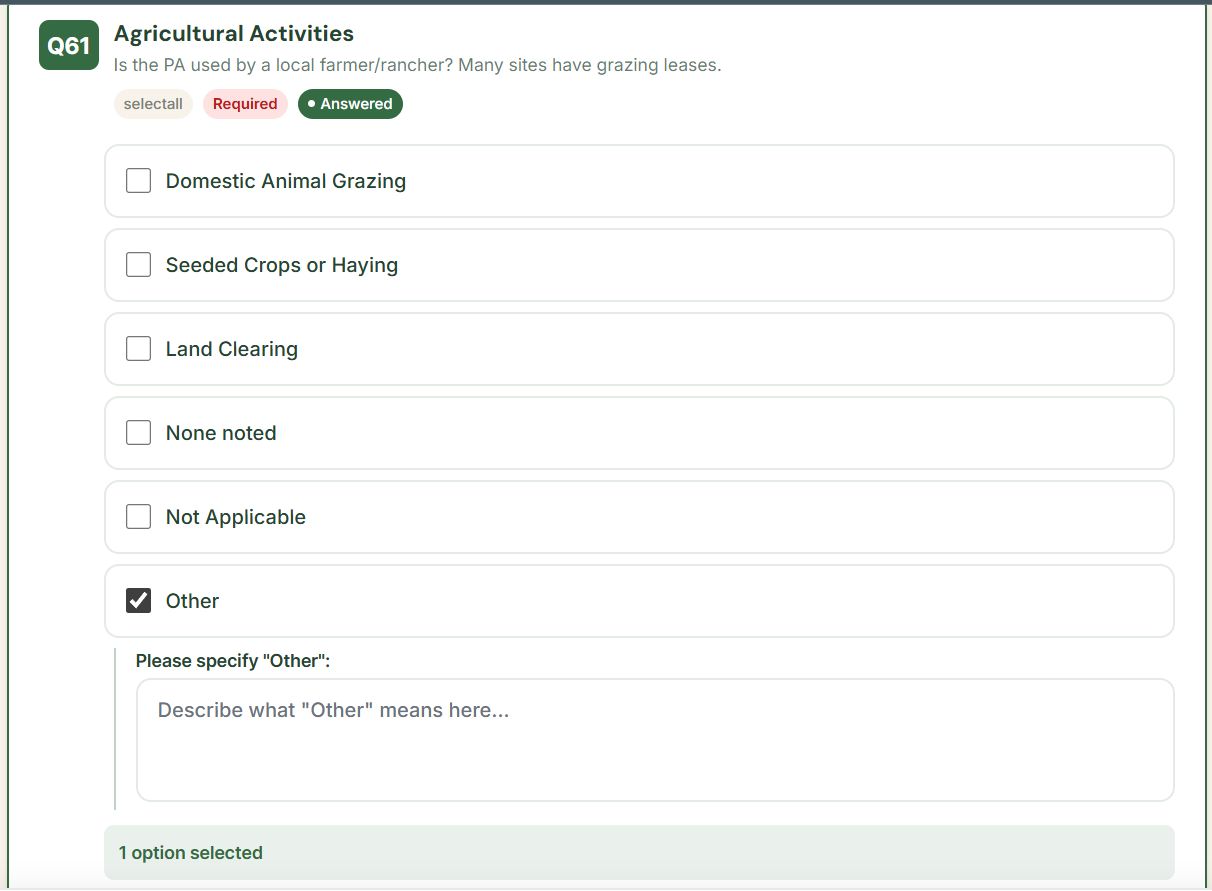
Task: Click the Other option card
Action: click(639, 600)
